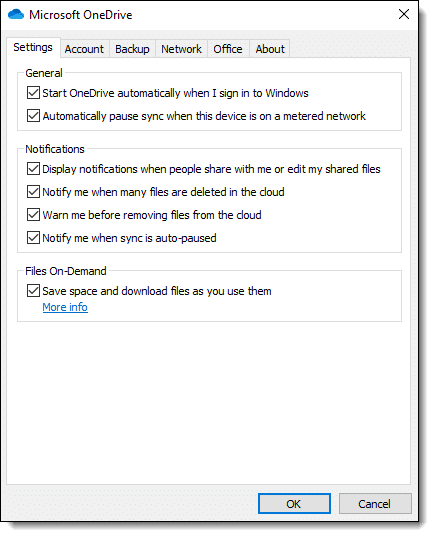Open the Backup tab
The height and width of the screenshot is (537, 434).
coord(132,49)
